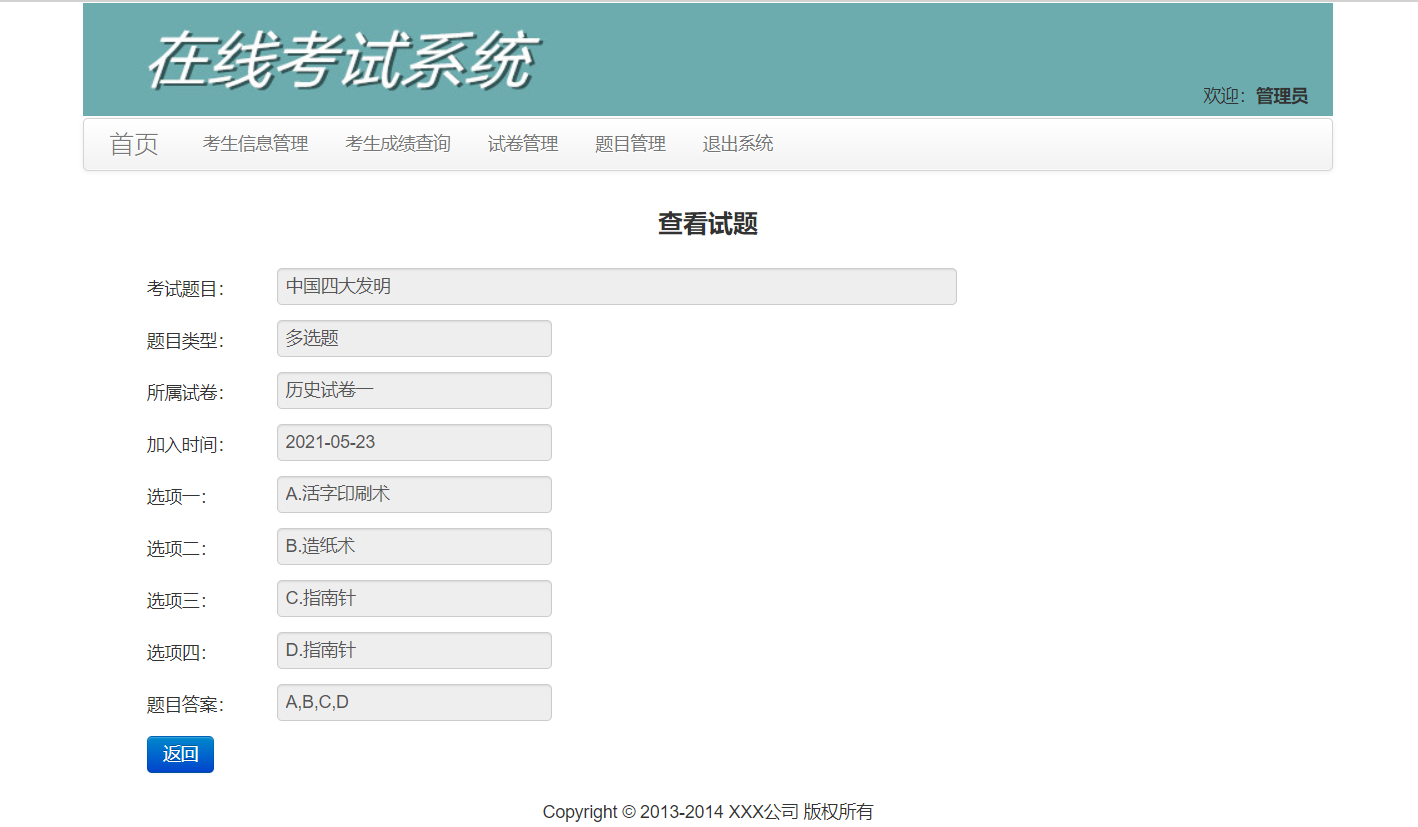This screenshot has width=1418, height=827.
Task: Open 考生成绩查询 menu item
Action: 398,144
